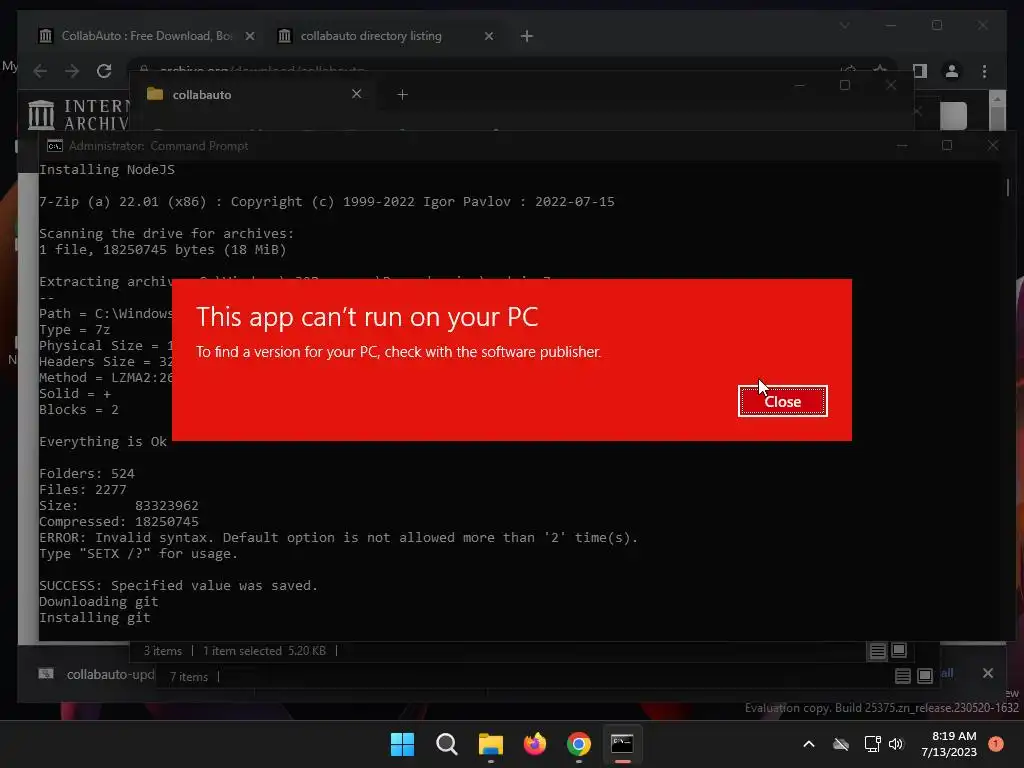This screenshot has height=768, width=1024.
Task: Open the clock showing 8:19 AM
Action: pyautogui.click(x=949, y=744)
